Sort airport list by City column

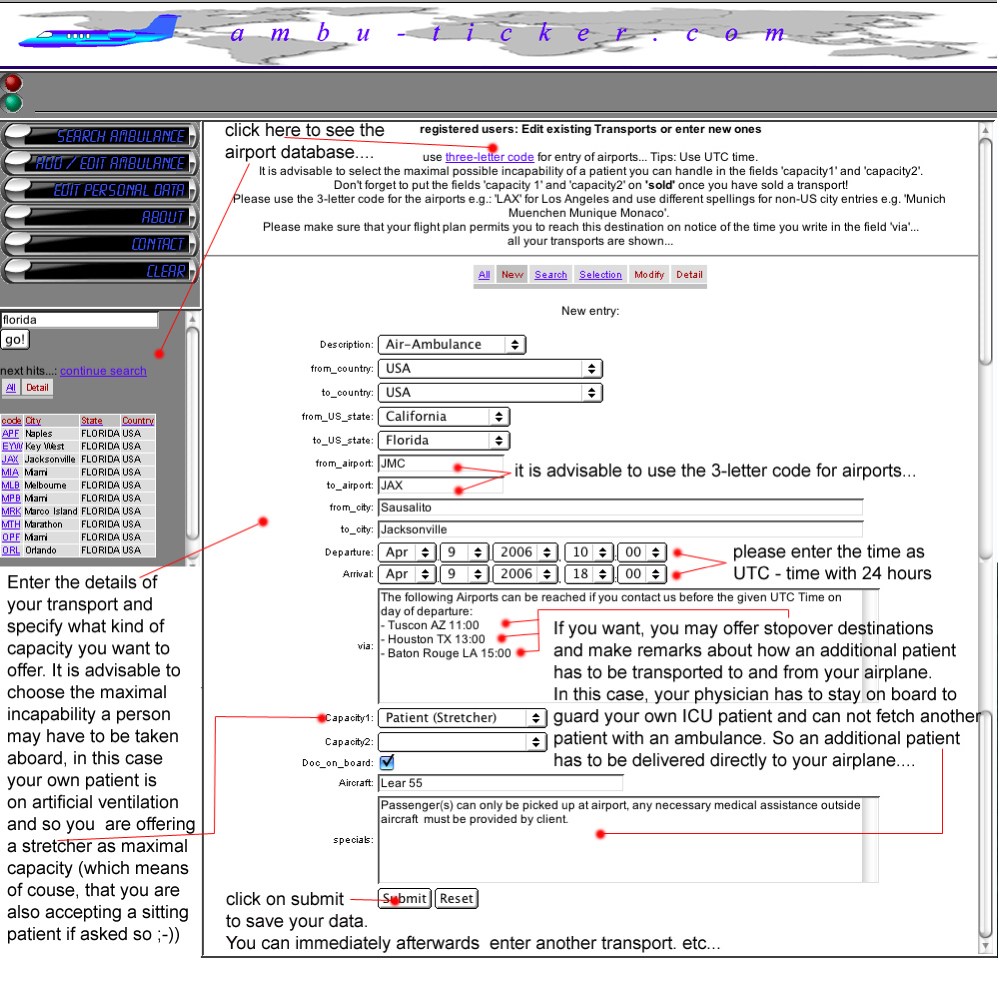click(33, 420)
